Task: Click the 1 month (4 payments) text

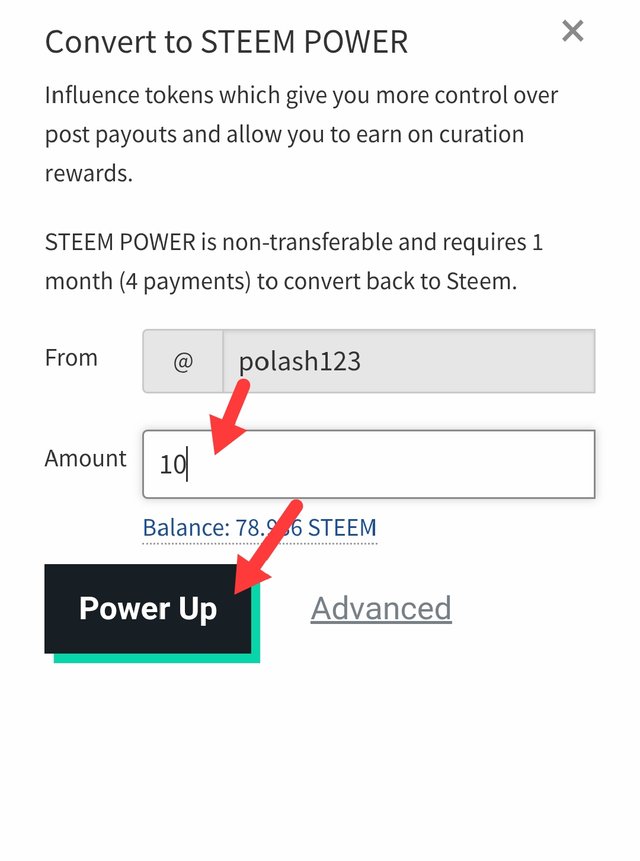Action: tap(148, 281)
